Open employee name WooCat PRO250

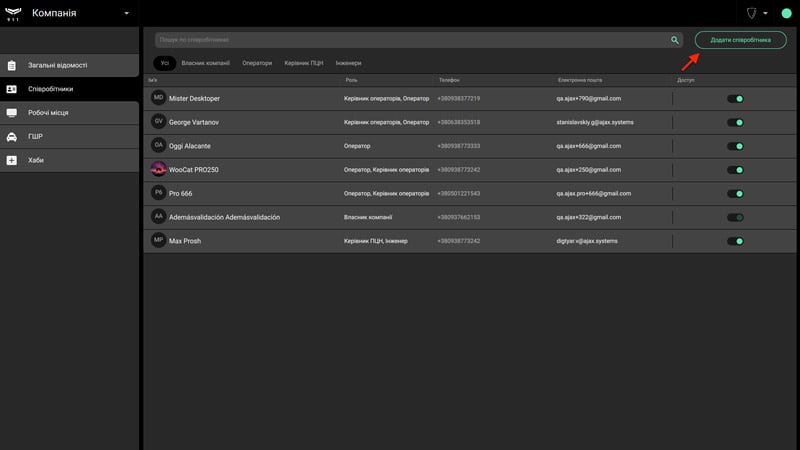click(194, 170)
